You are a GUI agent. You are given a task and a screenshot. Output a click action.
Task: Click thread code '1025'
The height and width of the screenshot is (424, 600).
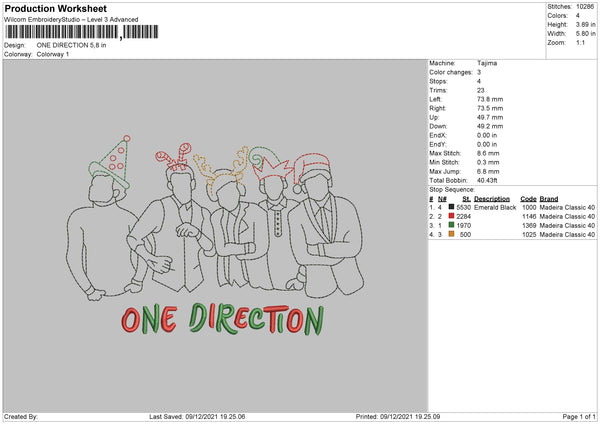[x=529, y=235]
